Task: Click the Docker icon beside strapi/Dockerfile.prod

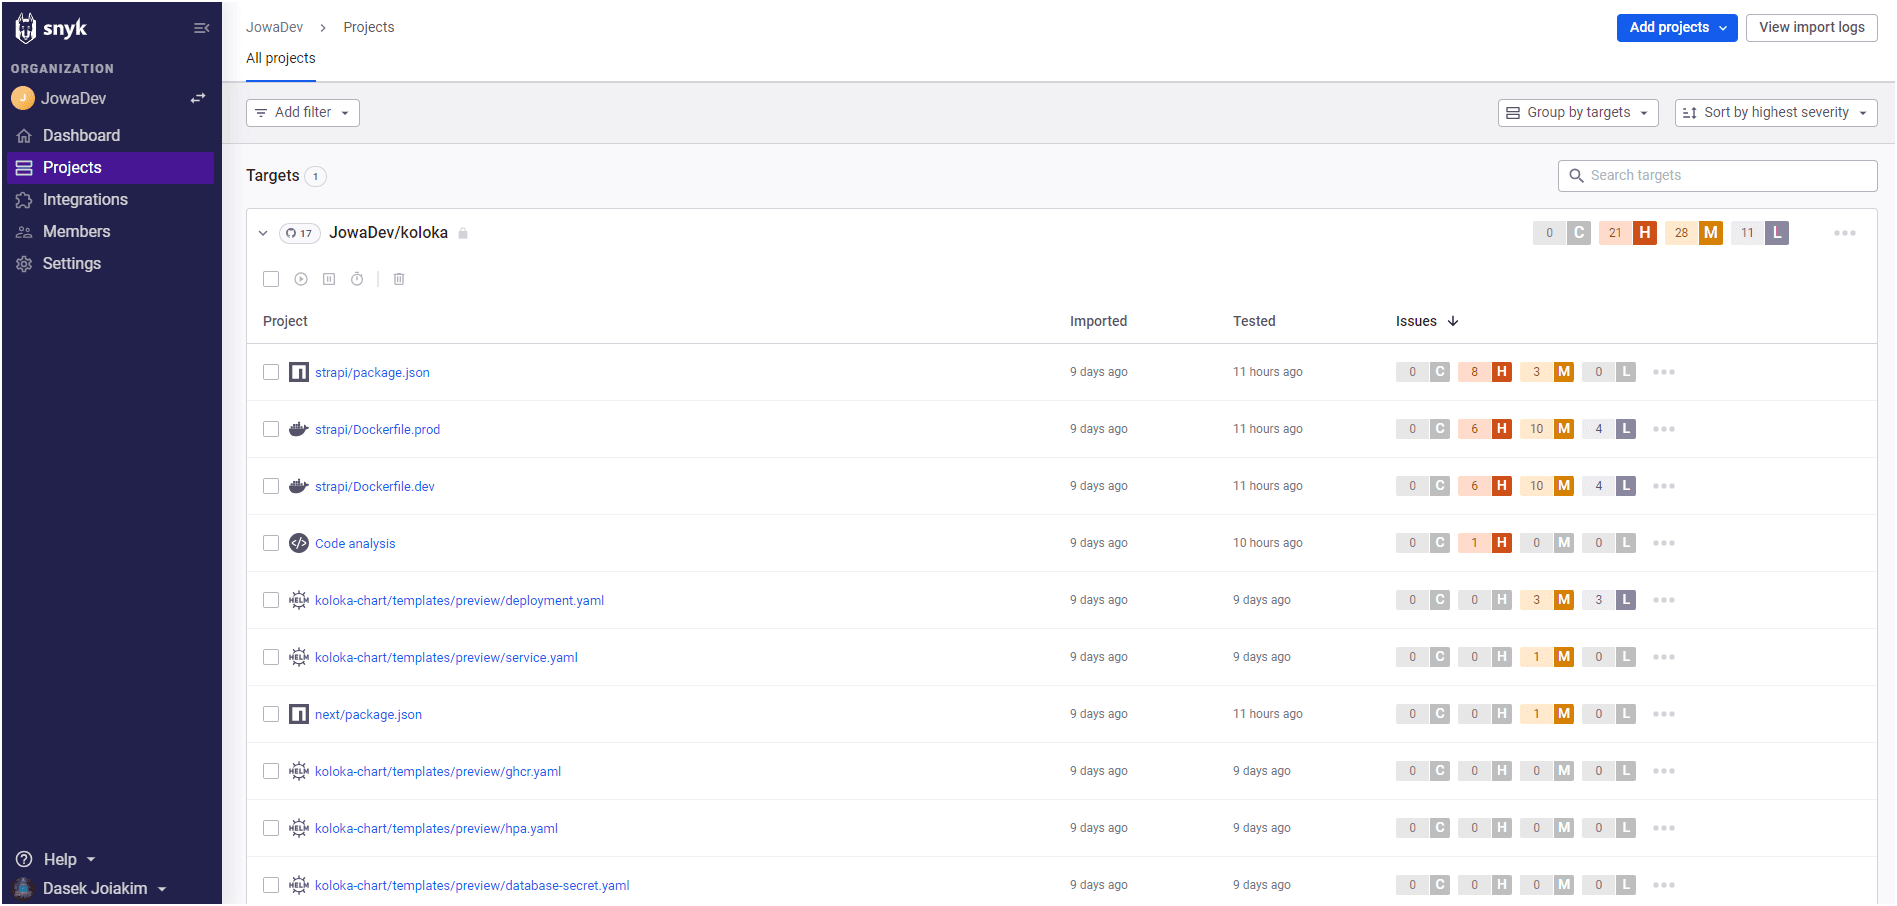Action: [299, 429]
